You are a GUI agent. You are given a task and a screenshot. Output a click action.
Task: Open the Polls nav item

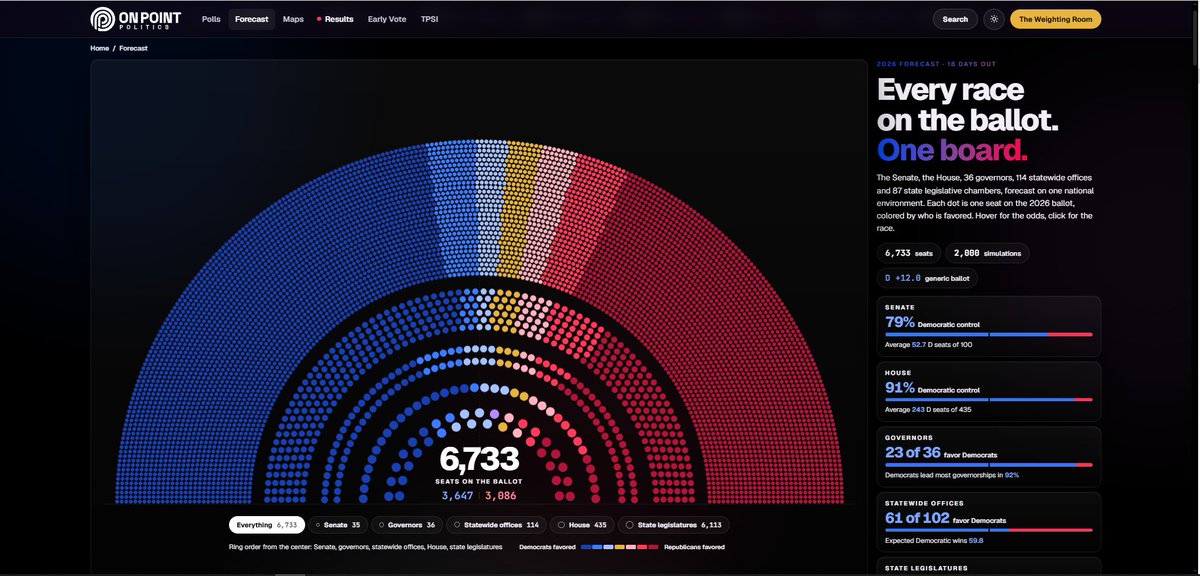pos(211,19)
